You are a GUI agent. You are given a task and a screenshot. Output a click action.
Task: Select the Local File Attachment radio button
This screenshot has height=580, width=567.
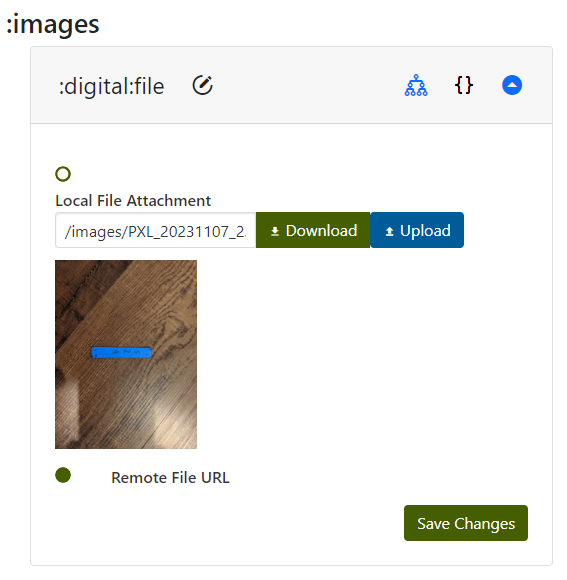click(x=63, y=174)
